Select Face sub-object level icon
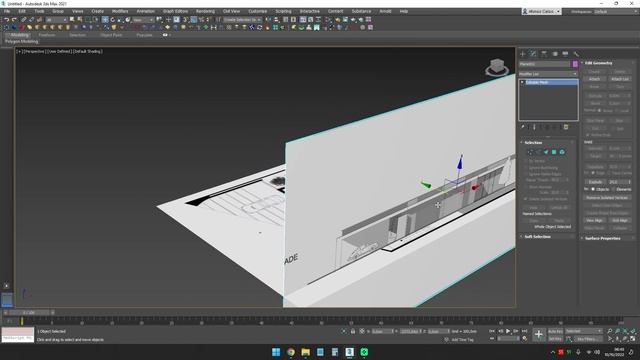The height and width of the screenshot is (360, 640). [x=546, y=152]
